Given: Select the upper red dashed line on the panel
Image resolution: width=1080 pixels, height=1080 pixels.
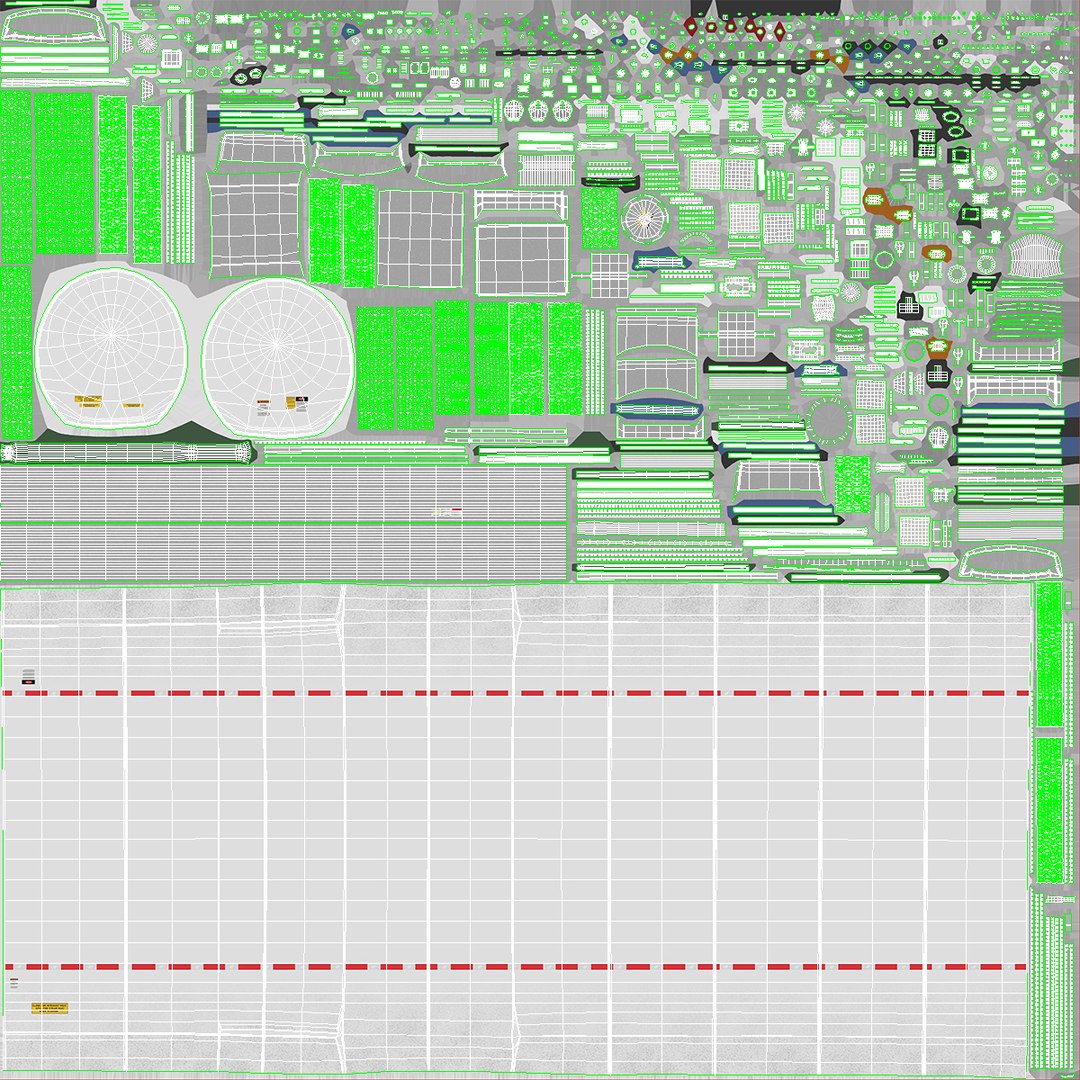Looking at the screenshot, I should (x=517, y=693).
